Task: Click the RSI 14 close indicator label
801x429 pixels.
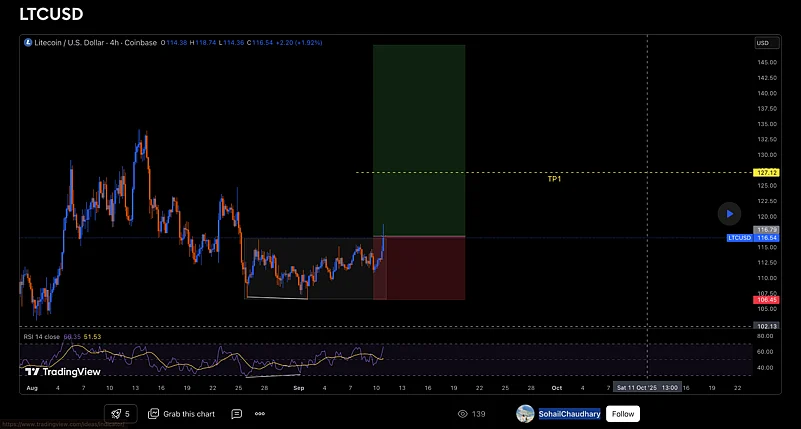Action: tap(41, 337)
